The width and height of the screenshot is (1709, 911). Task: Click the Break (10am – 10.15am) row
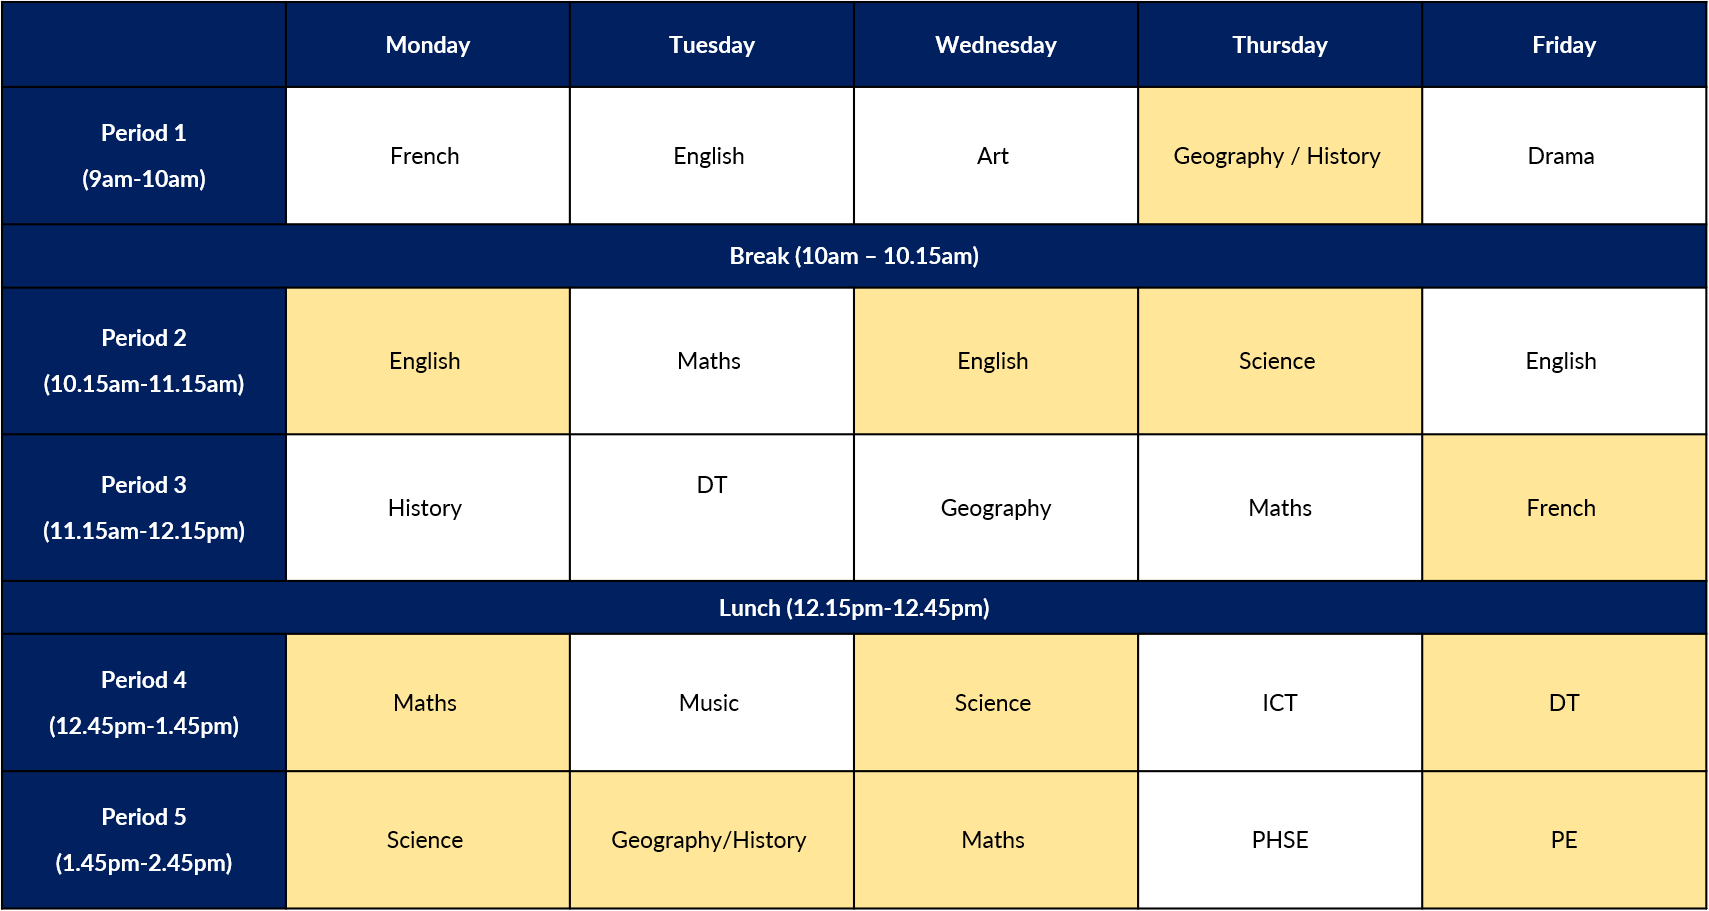854,256
